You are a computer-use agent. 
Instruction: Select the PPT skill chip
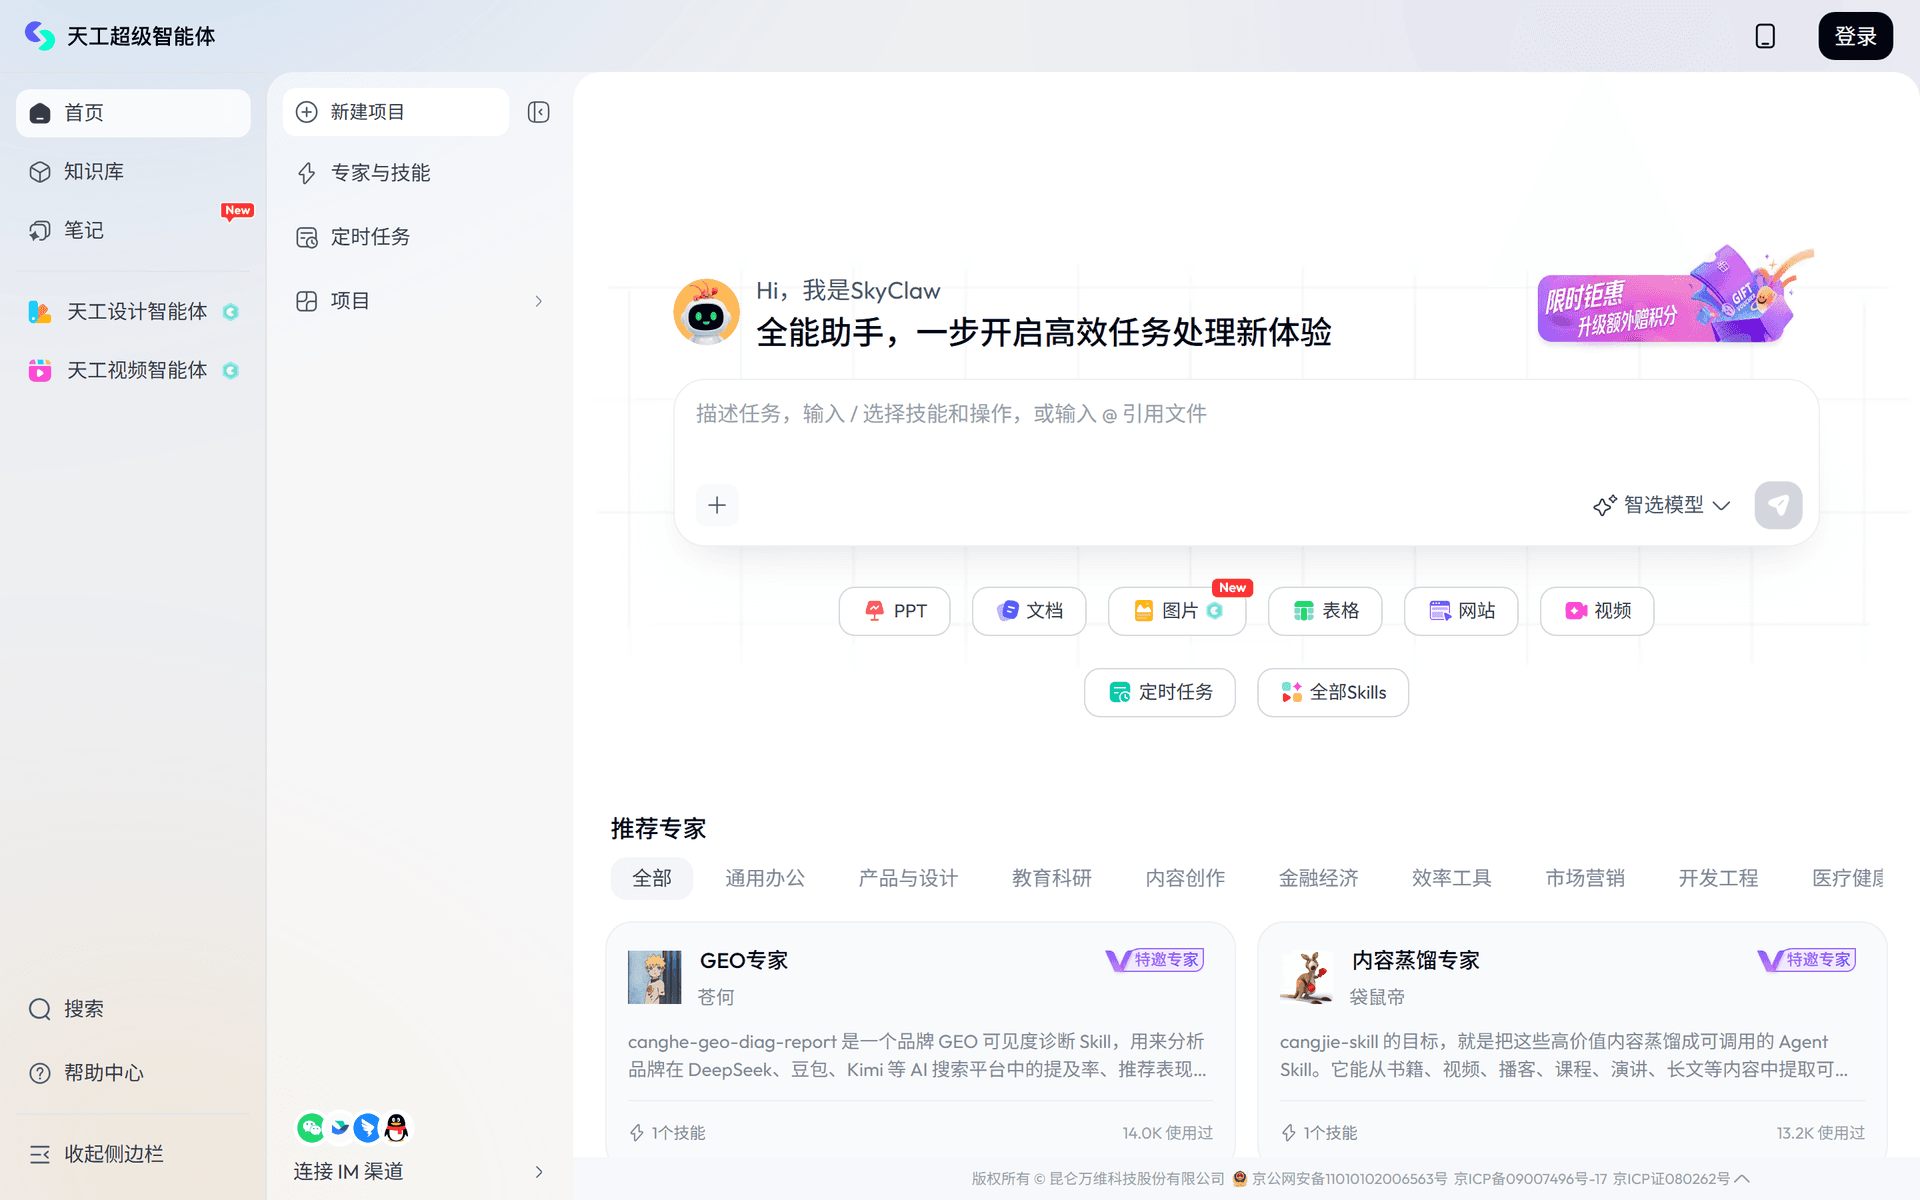click(x=895, y=611)
